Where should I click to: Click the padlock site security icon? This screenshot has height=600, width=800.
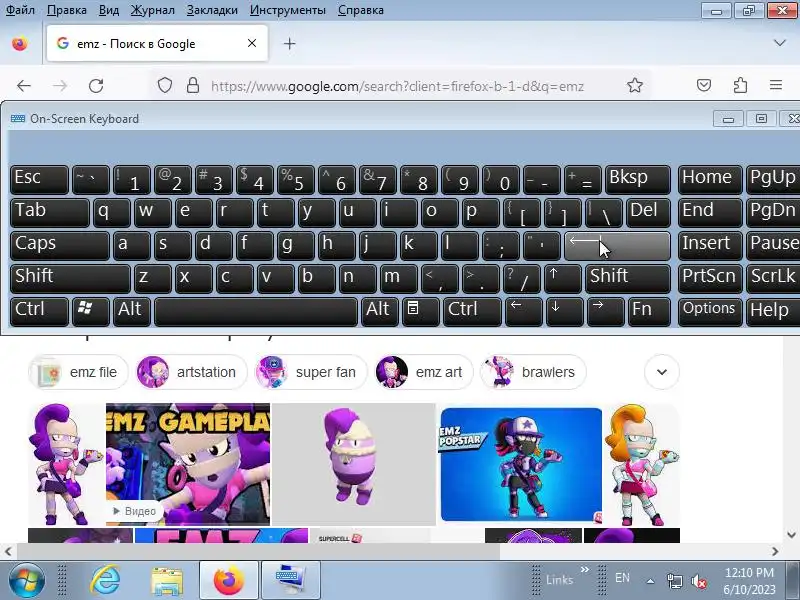tap(193, 86)
